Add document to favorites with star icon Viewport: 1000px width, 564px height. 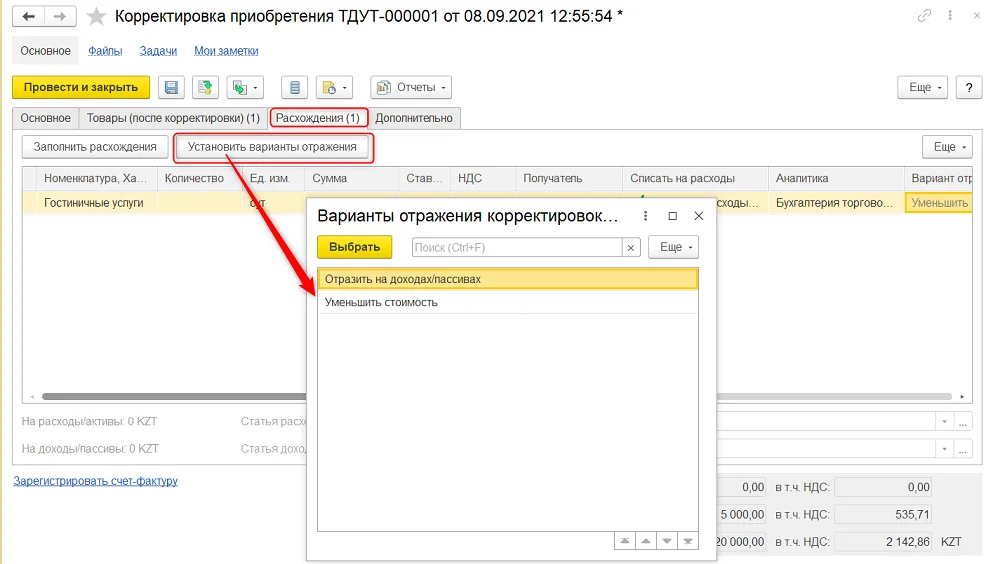(x=96, y=17)
